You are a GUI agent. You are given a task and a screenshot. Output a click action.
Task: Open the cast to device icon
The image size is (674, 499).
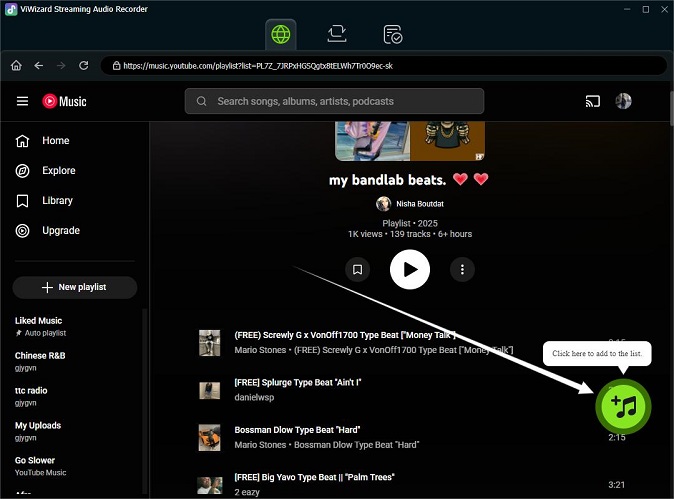(592, 101)
